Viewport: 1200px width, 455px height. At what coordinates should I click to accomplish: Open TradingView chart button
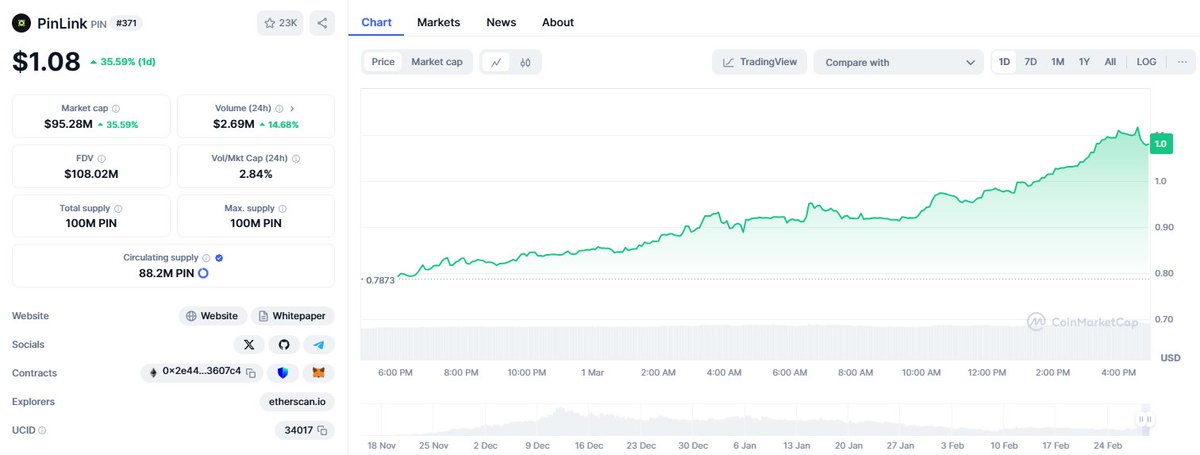click(759, 62)
